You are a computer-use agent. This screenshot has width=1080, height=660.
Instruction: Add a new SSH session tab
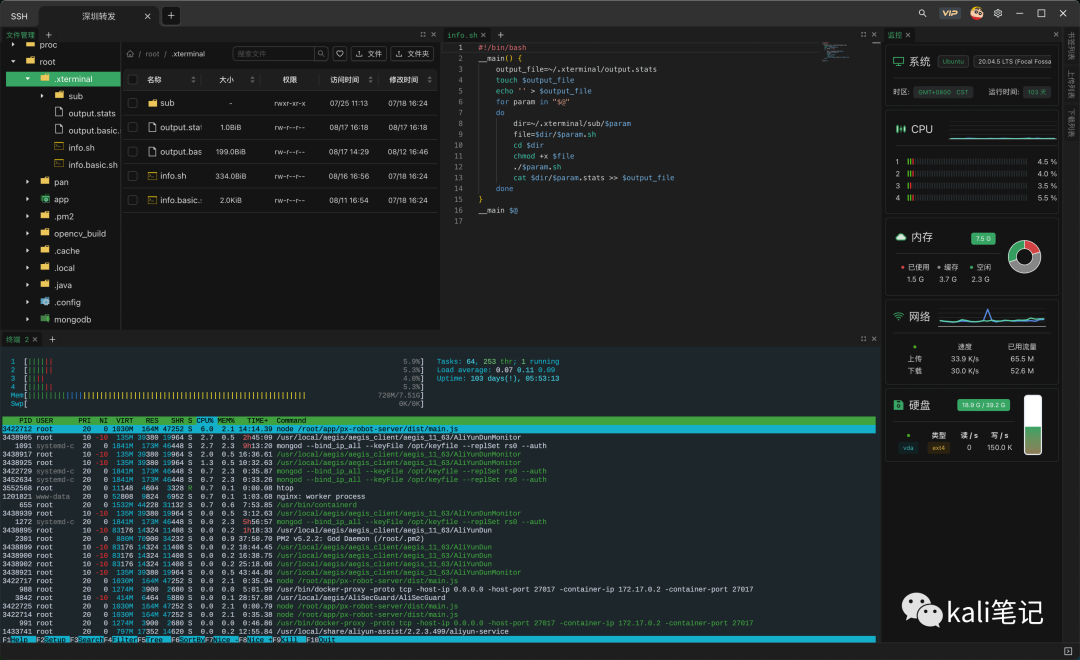(171, 15)
